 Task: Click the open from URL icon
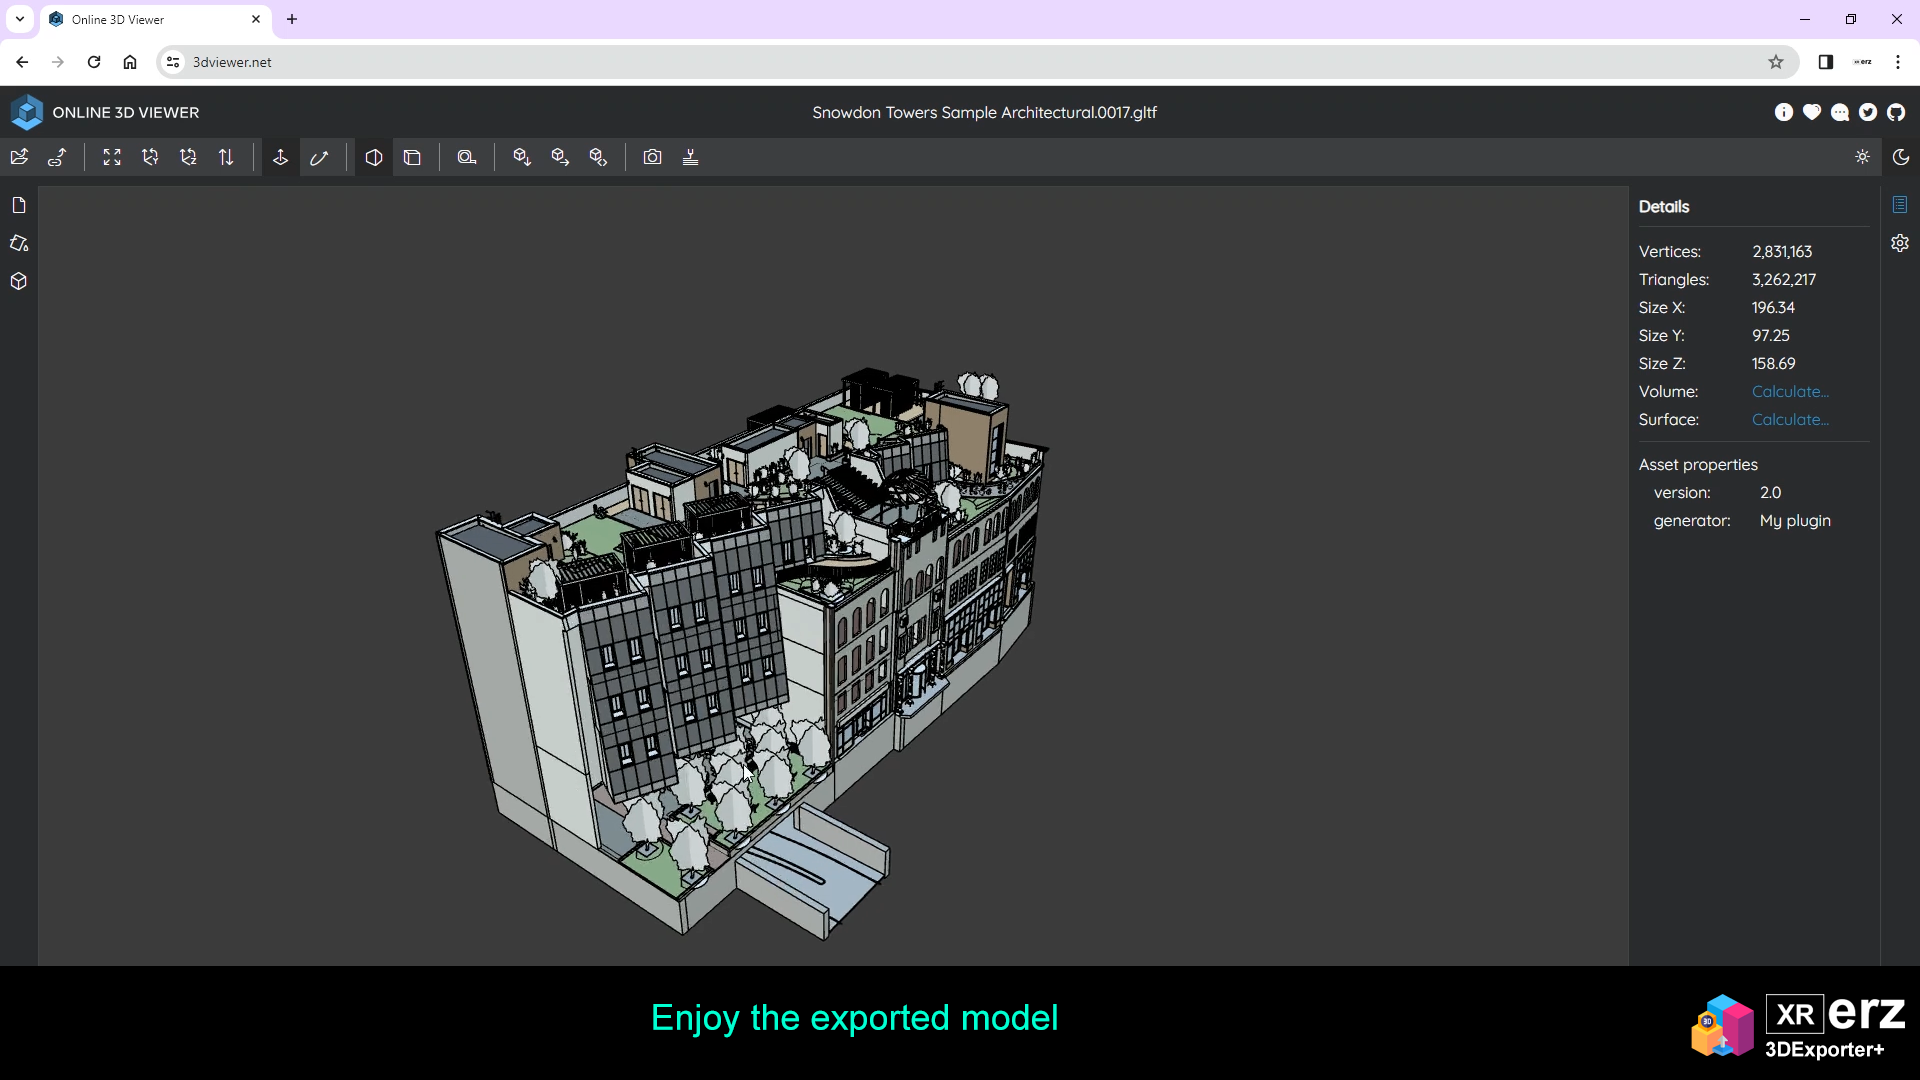[x=57, y=157]
